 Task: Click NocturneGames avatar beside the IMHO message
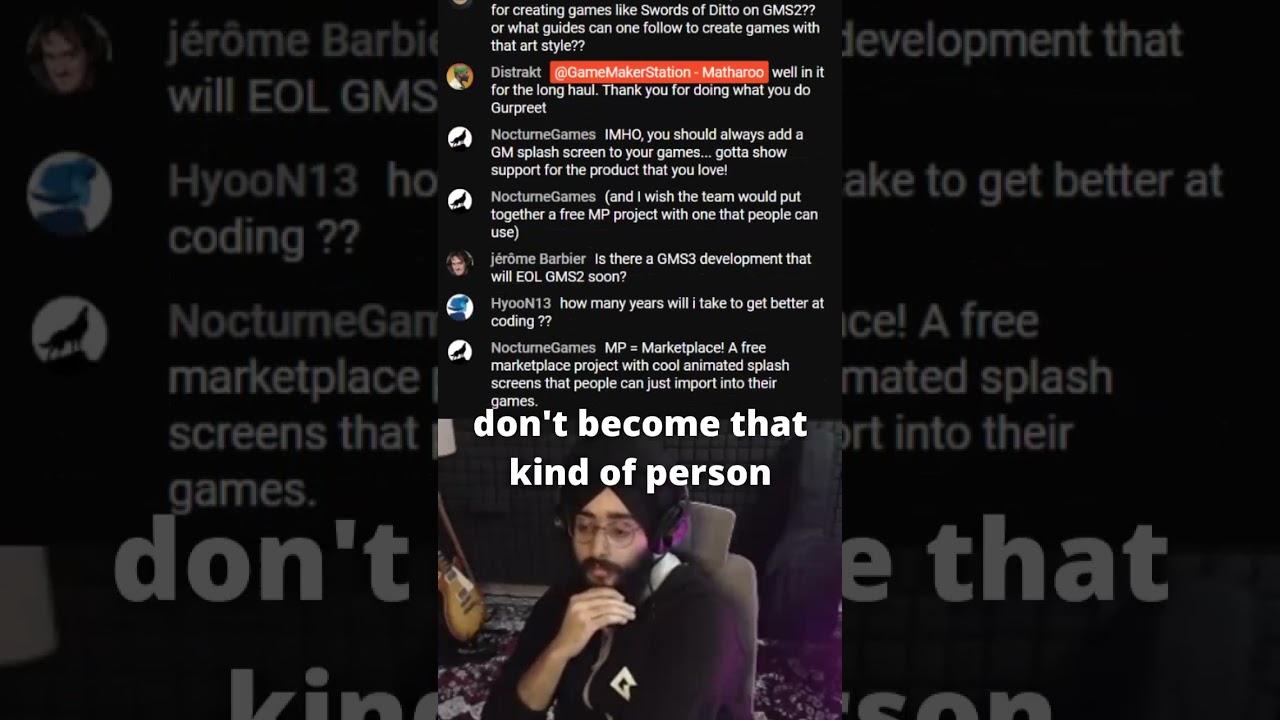tap(460, 139)
